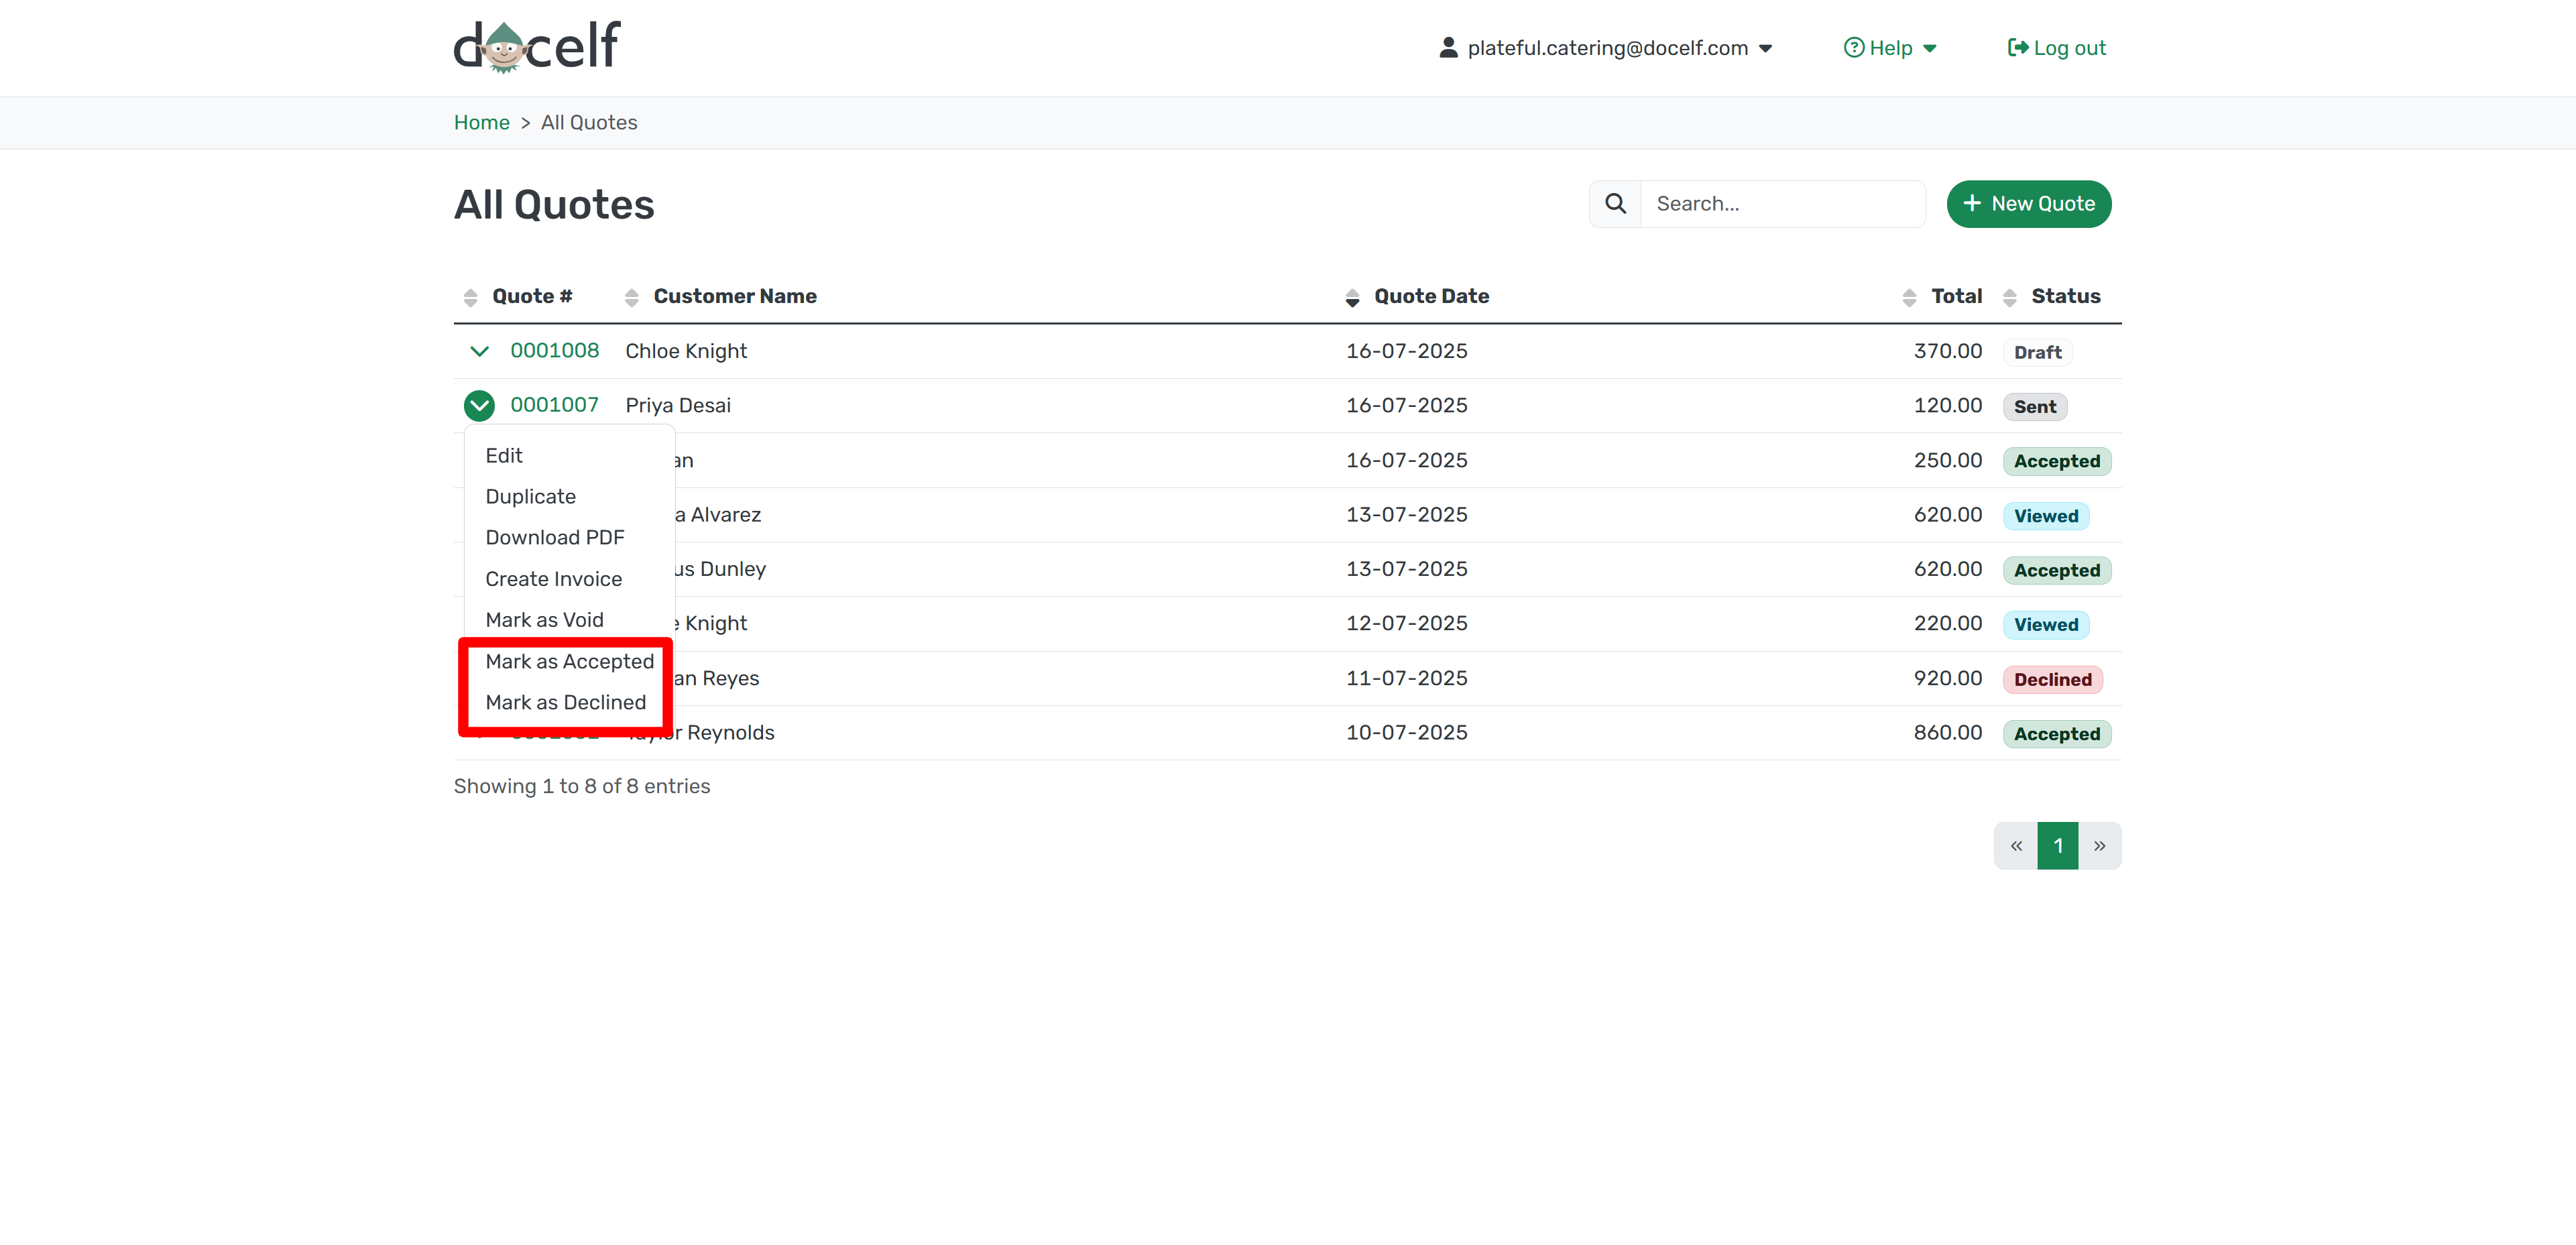Open quote 0001008 link

555,351
